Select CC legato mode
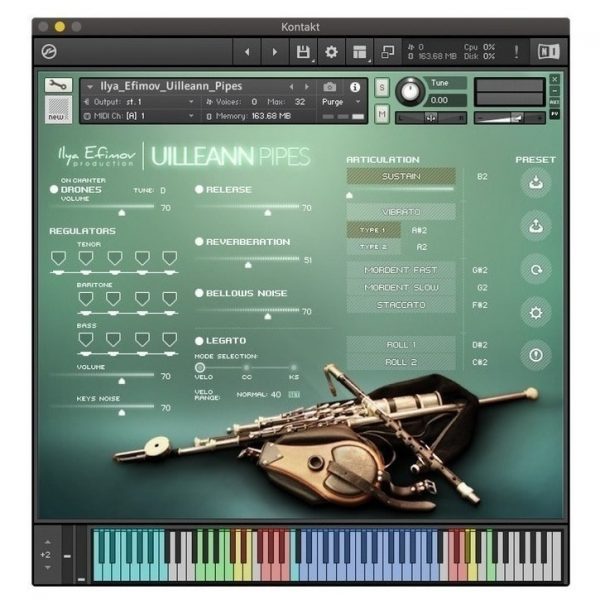The width and height of the screenshot is (600, 600). point(247,368)
